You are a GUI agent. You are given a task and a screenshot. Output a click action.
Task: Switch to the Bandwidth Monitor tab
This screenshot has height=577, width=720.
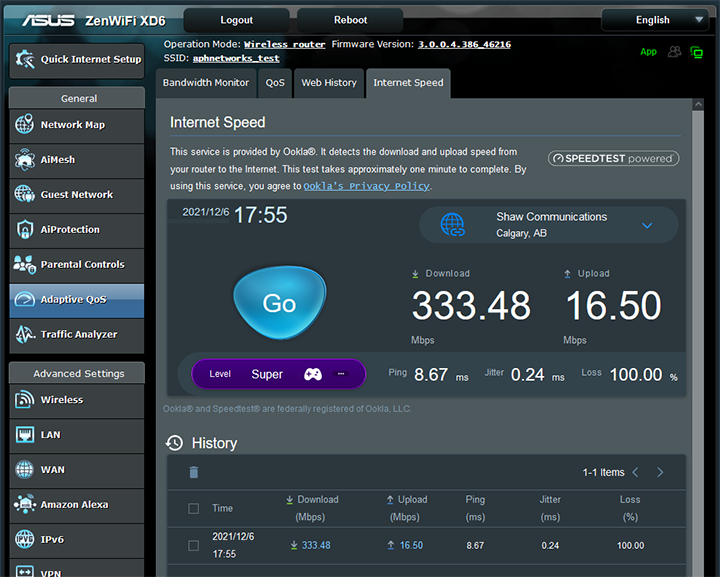(206, 83)
